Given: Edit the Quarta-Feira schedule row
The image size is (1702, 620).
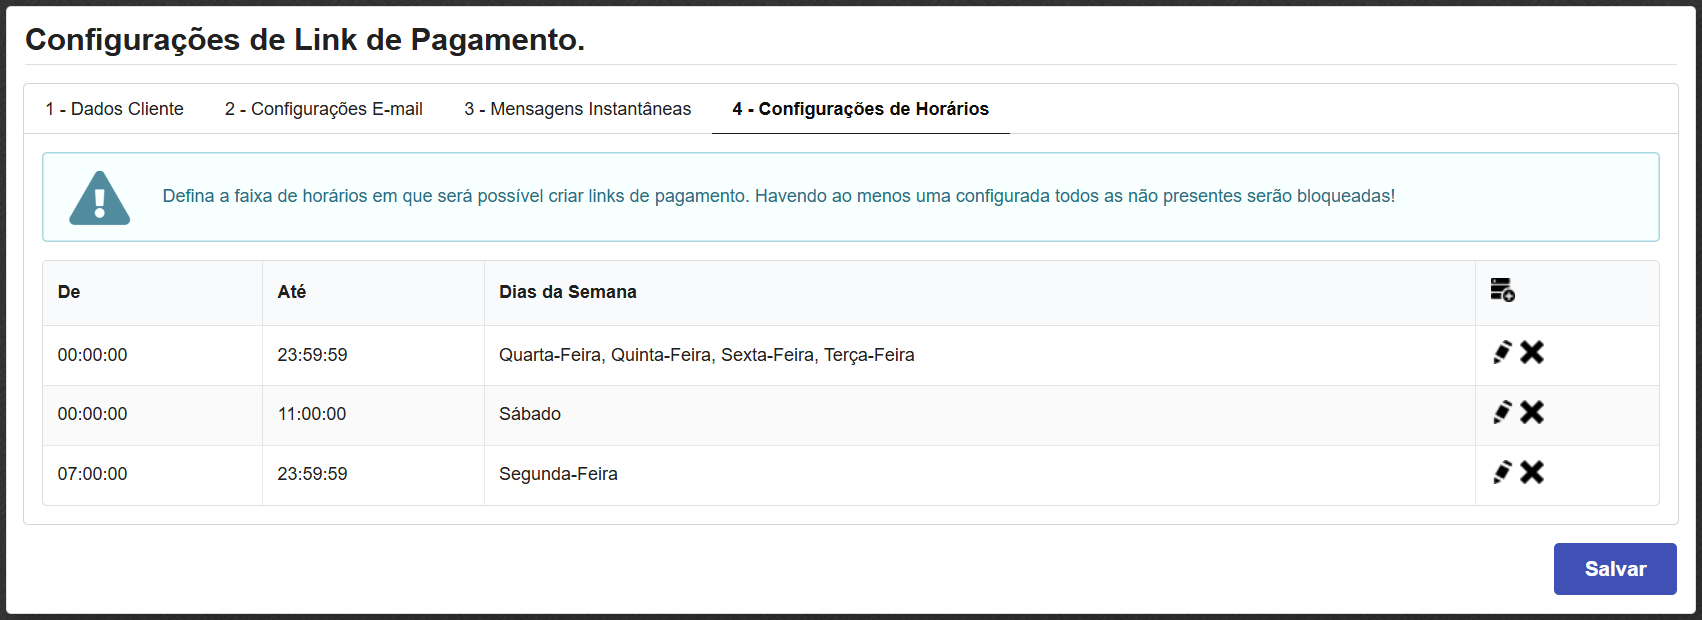Looking at the screenshot, I should coord(1502,352).
